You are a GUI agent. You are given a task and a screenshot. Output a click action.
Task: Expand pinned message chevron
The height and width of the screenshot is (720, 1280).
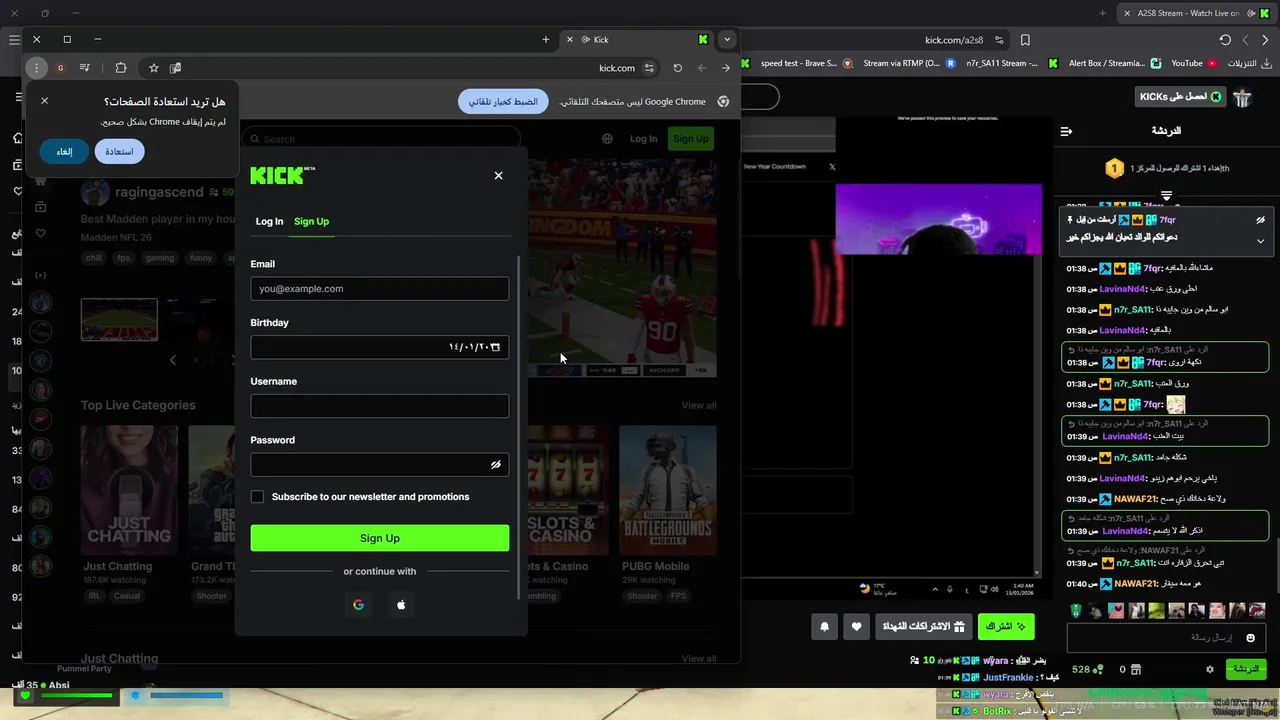(1260, 241)
